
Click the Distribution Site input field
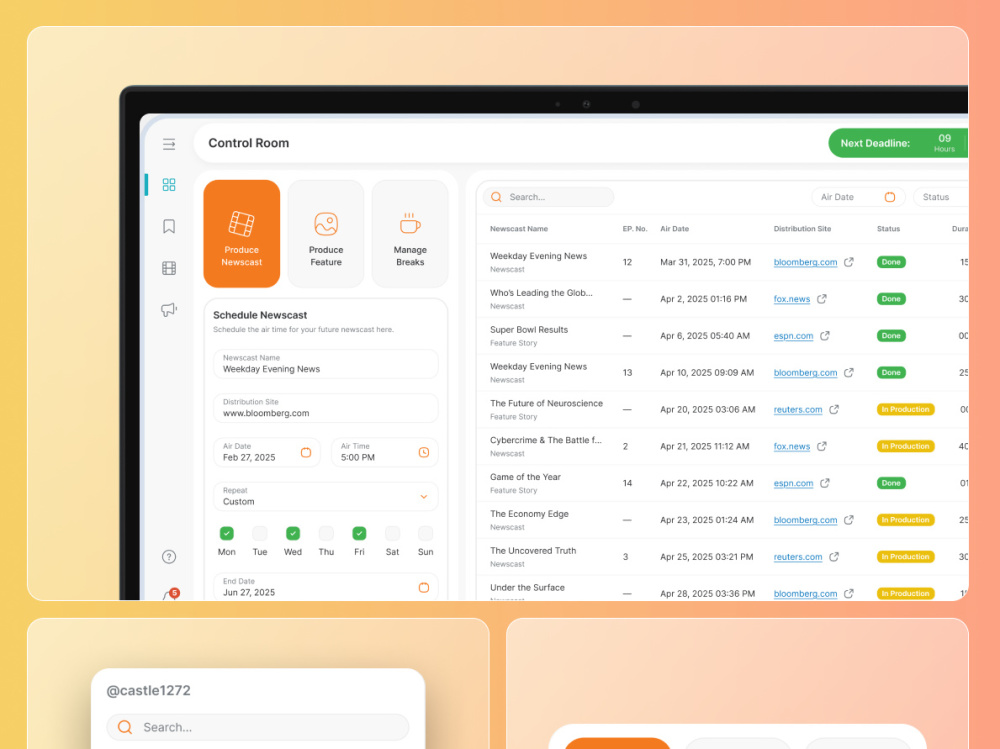click(x=326, y=408)
